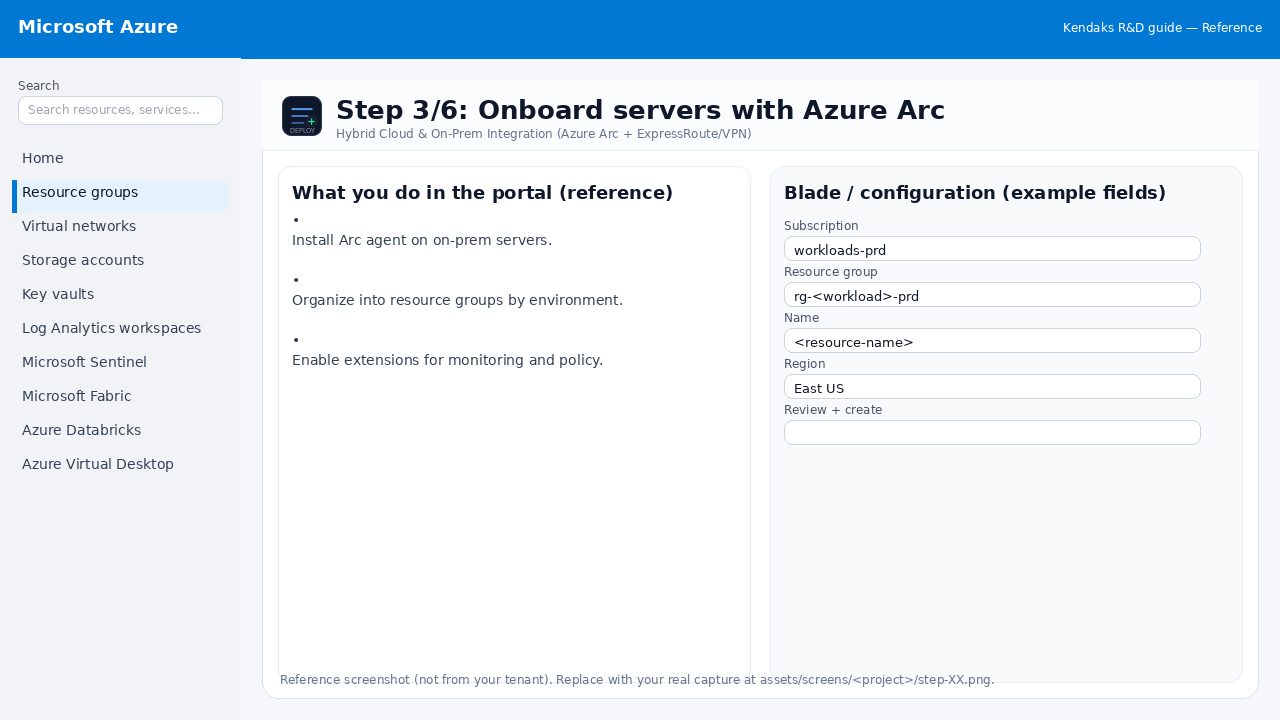Viewport: 1280px width, 720px height.
Task: Click 'Install Arc agent on on-prem servers.'
Action: 422,240
